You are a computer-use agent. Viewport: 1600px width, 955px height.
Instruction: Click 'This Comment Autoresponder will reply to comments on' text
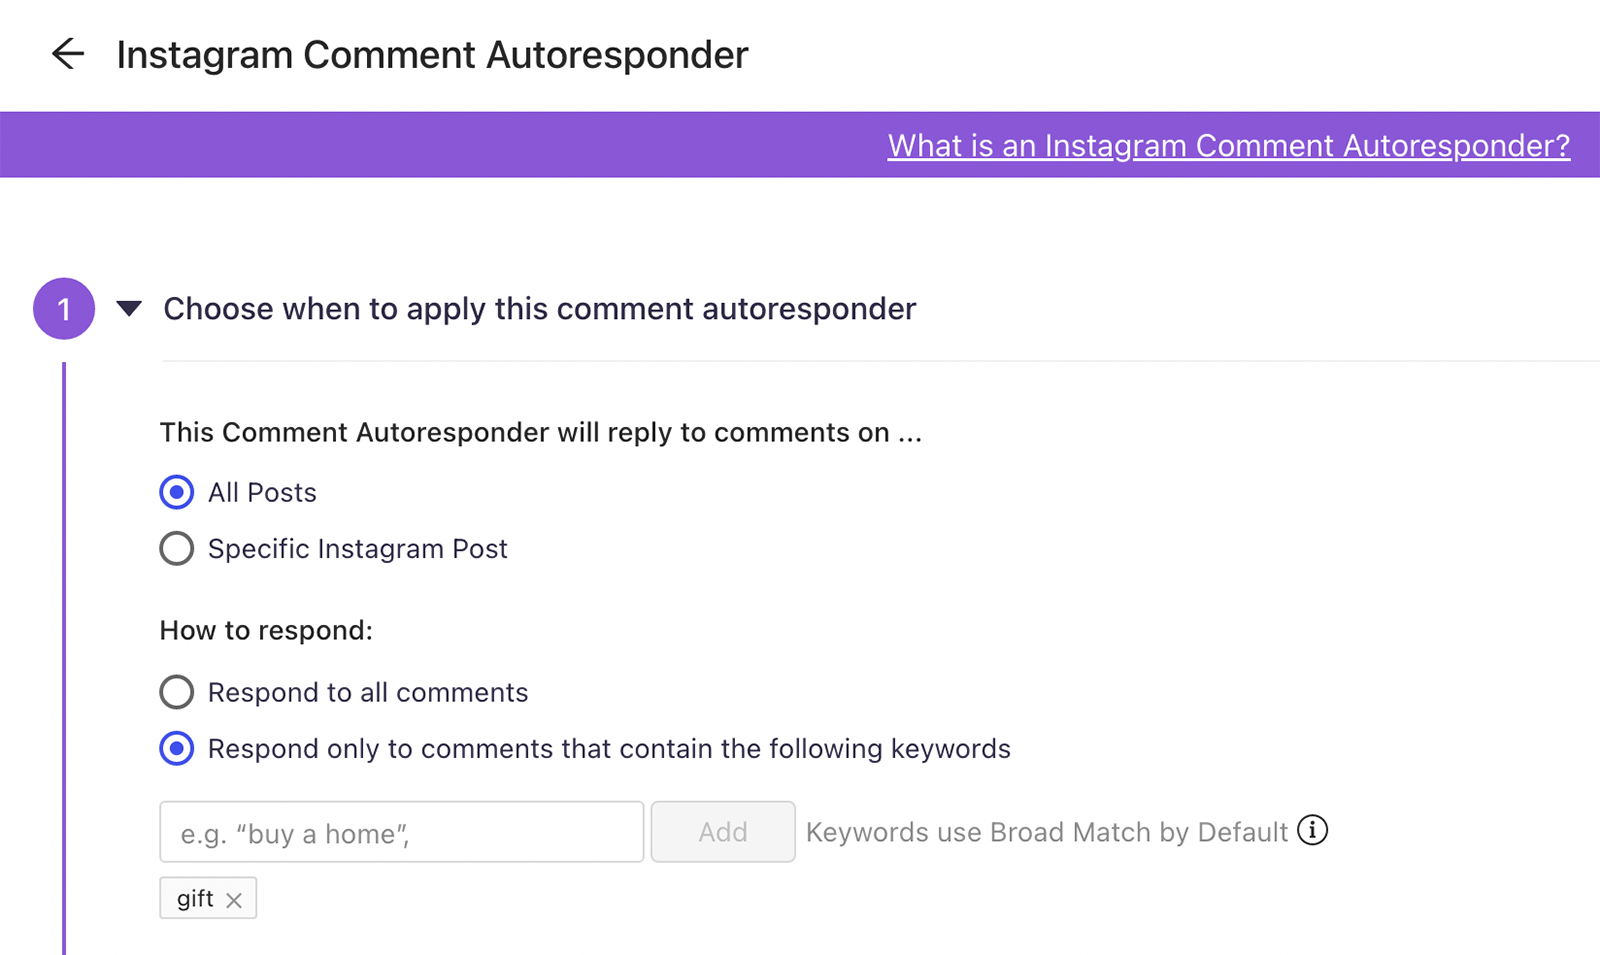540,433
